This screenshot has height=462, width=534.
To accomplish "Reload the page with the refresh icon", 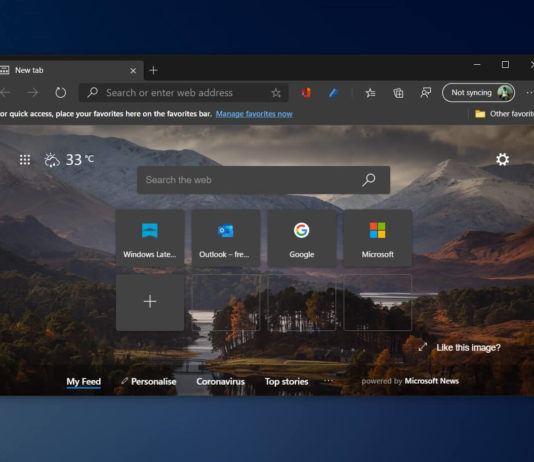I will (x=61, y=93).
